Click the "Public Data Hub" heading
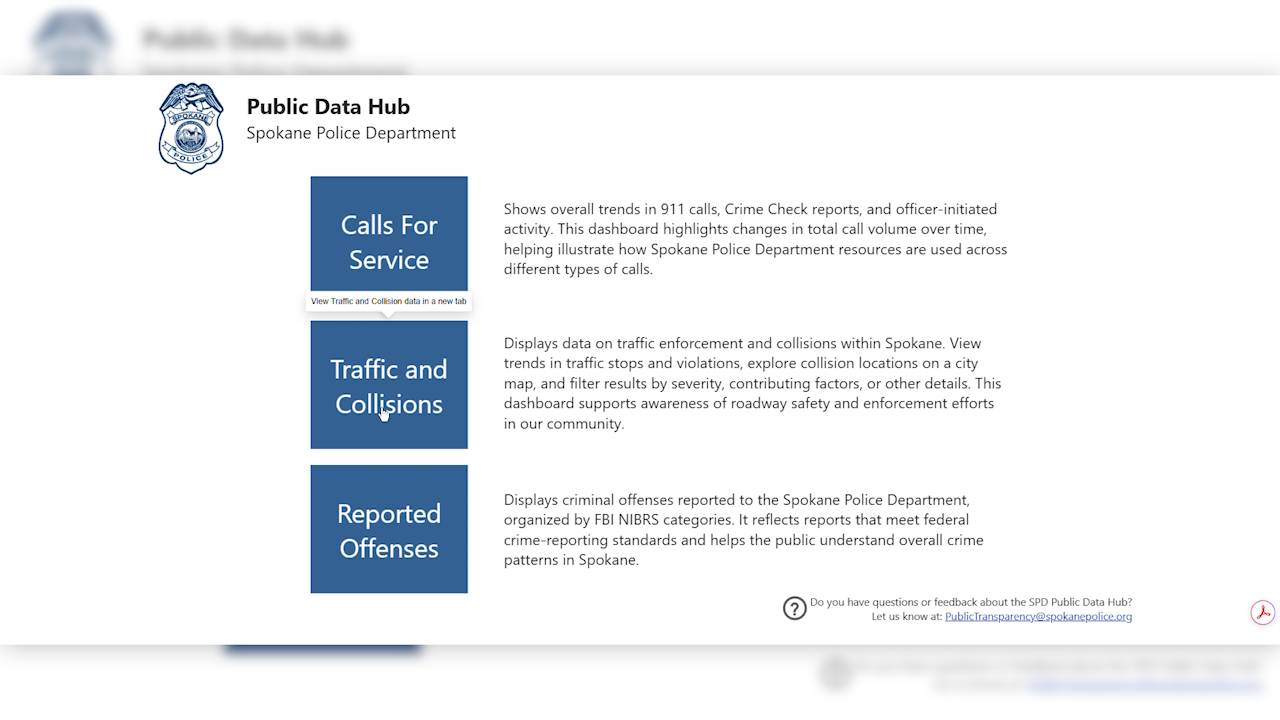Viewport: 1280px width, 720px height. coord(328,107)
